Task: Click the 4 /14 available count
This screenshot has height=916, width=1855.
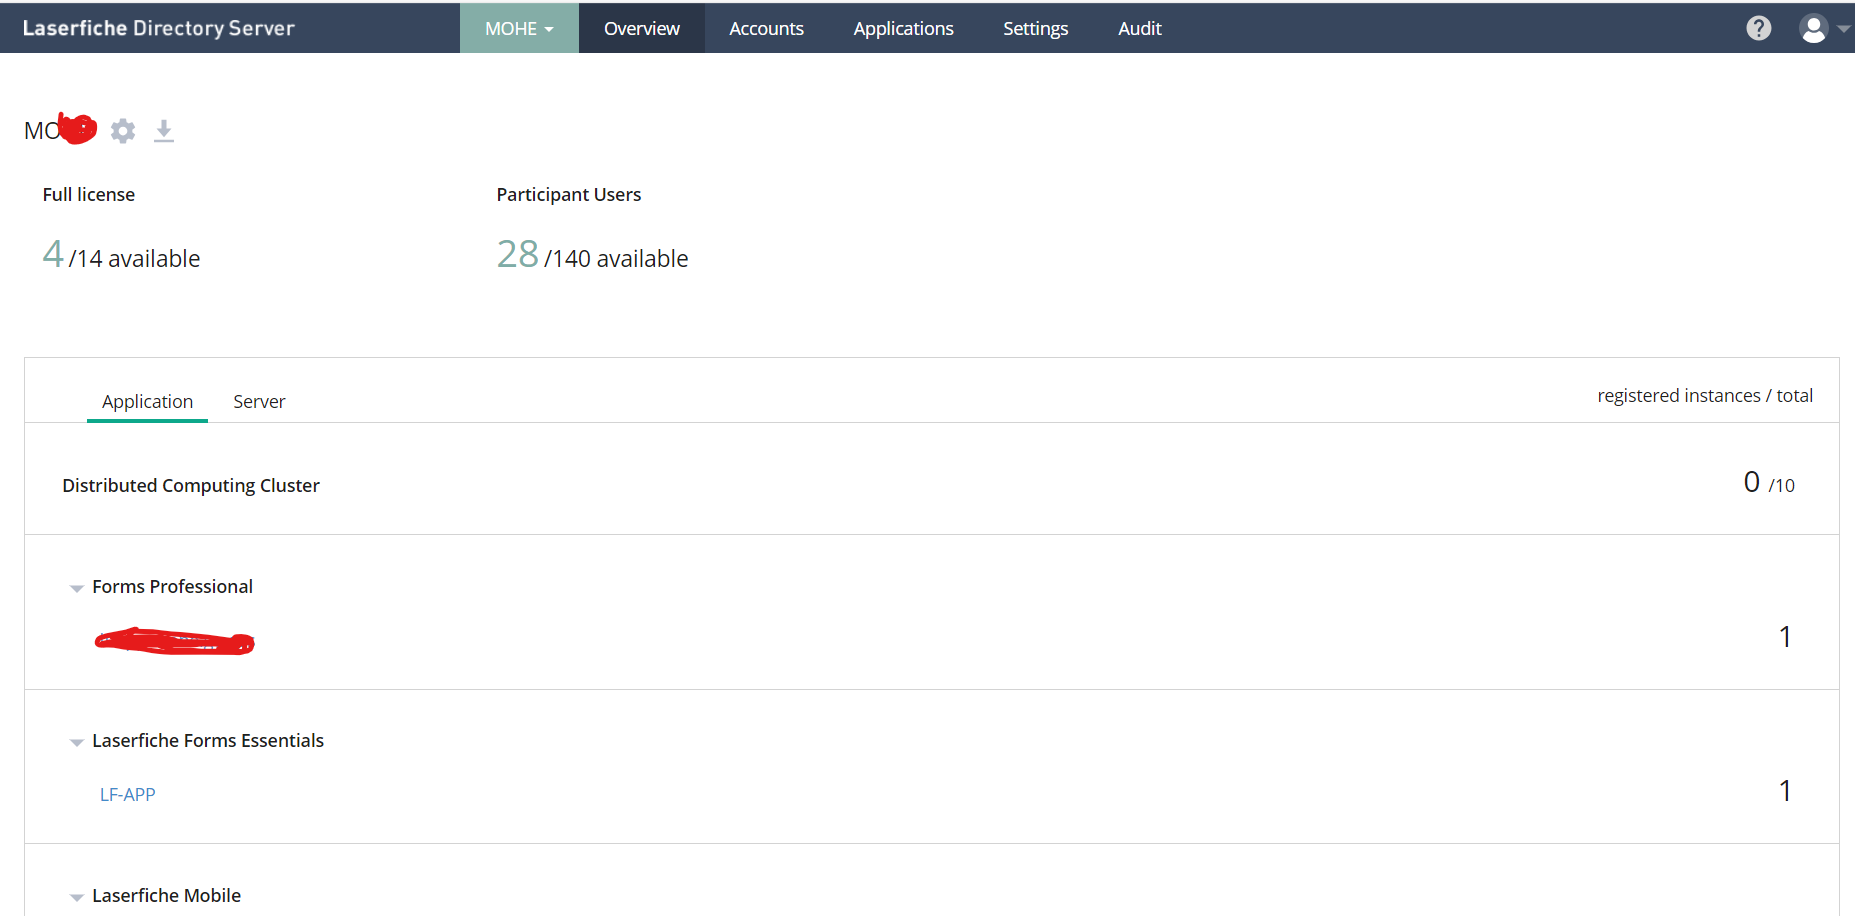Action: pos(121,255)
